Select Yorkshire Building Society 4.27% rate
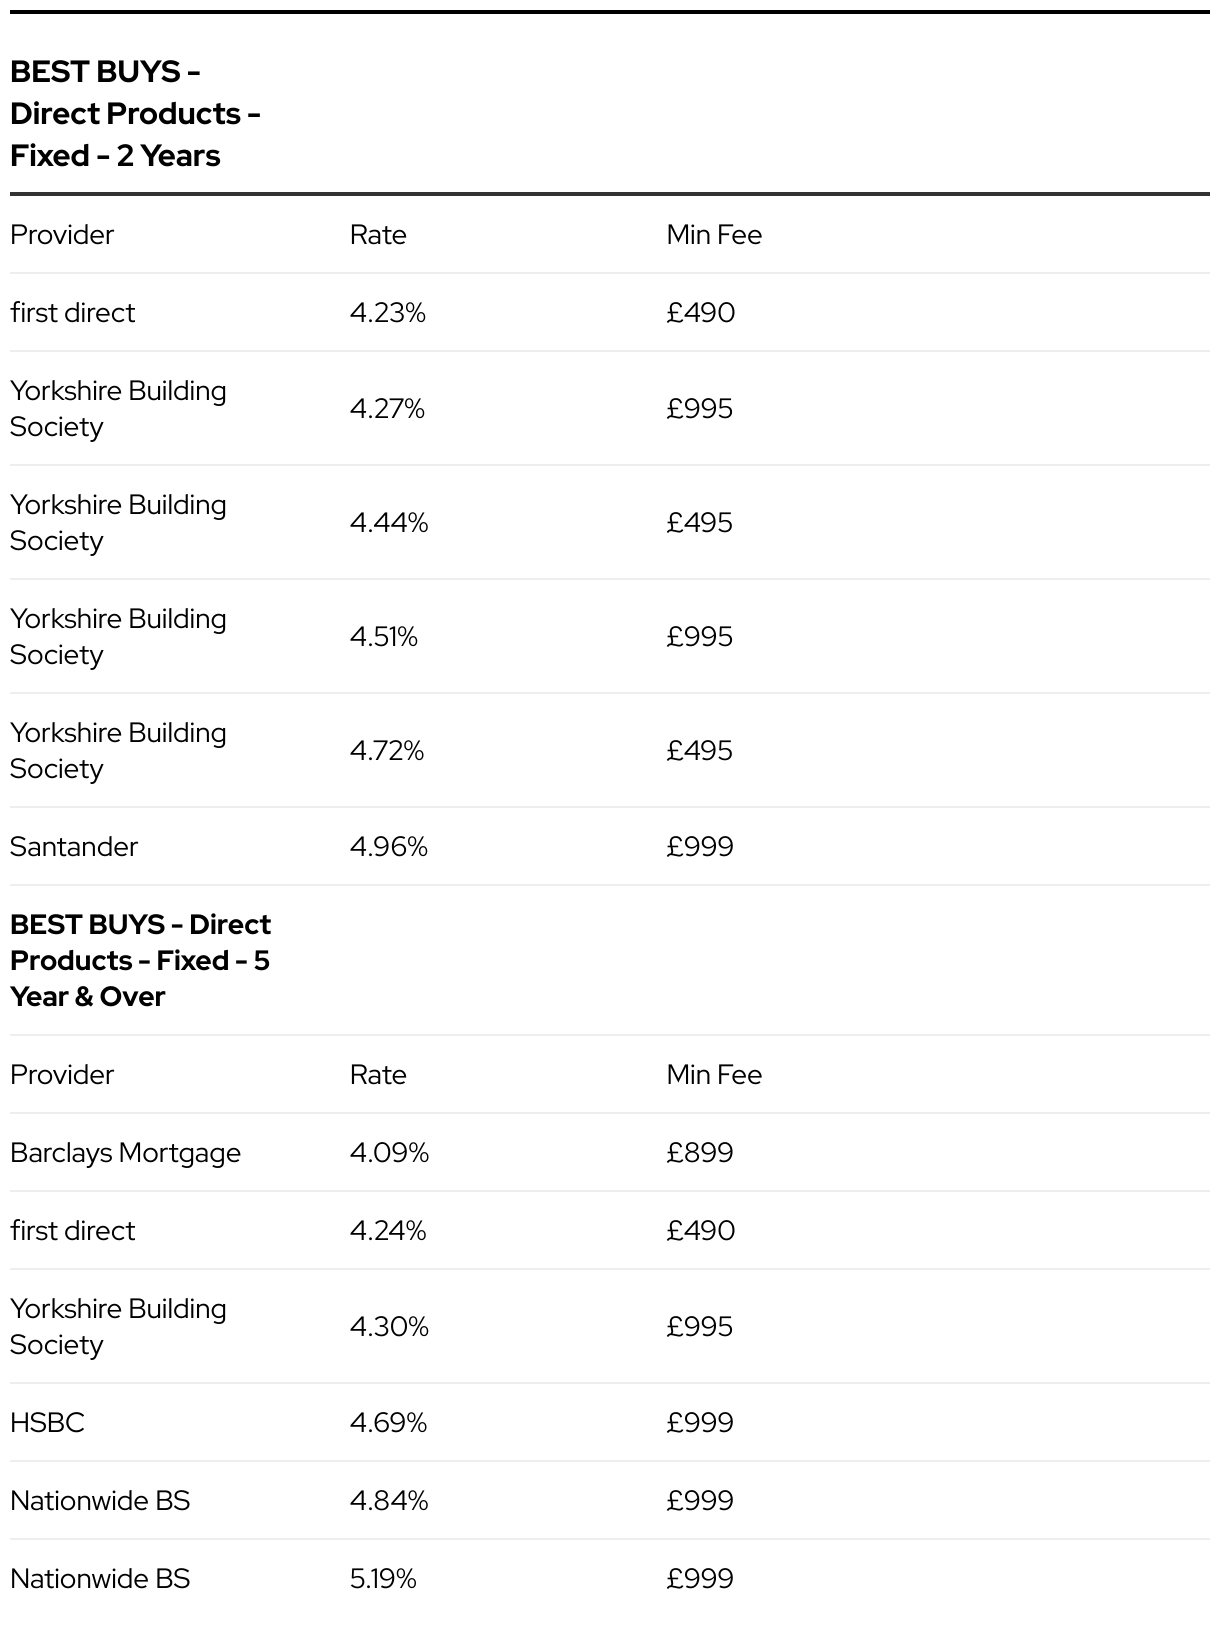The image size is (1220, 1626). point(387,409)
